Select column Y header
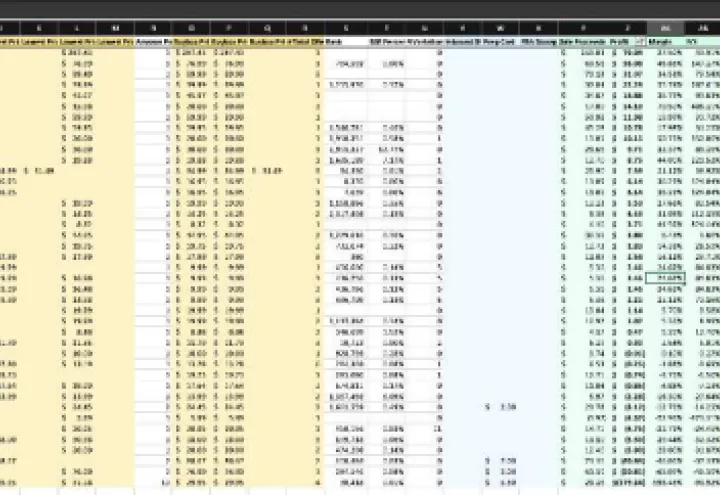720x495 pixels. (583, 28)
